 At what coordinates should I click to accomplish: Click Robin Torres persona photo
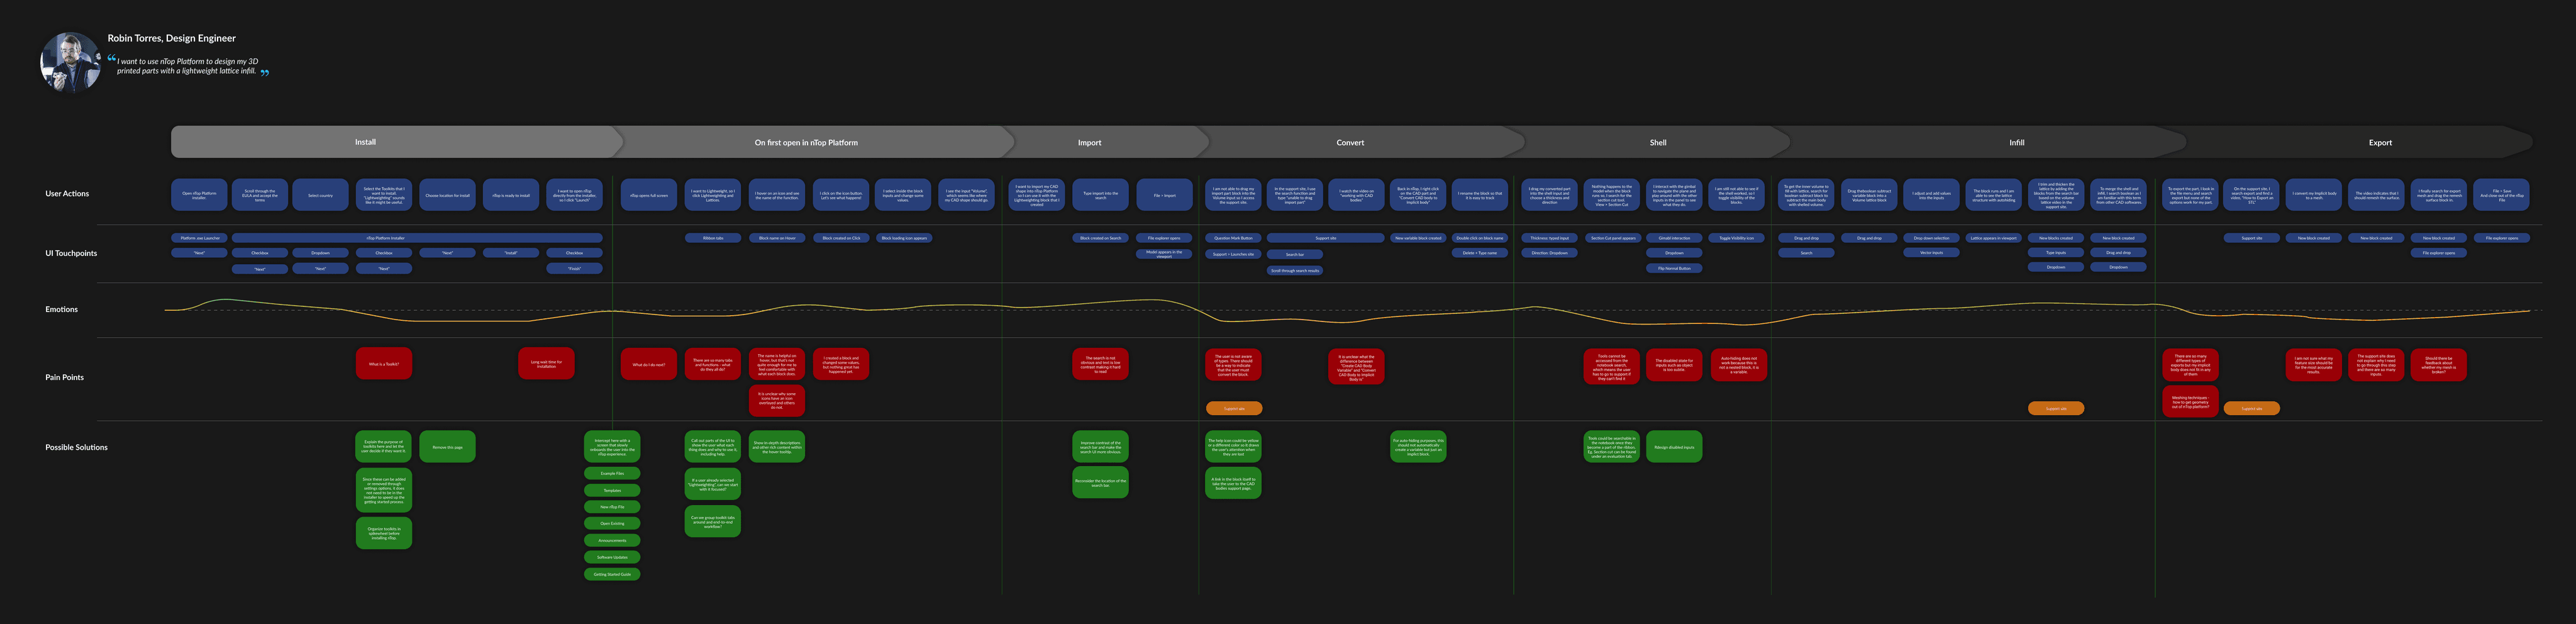tap(70, 62)
